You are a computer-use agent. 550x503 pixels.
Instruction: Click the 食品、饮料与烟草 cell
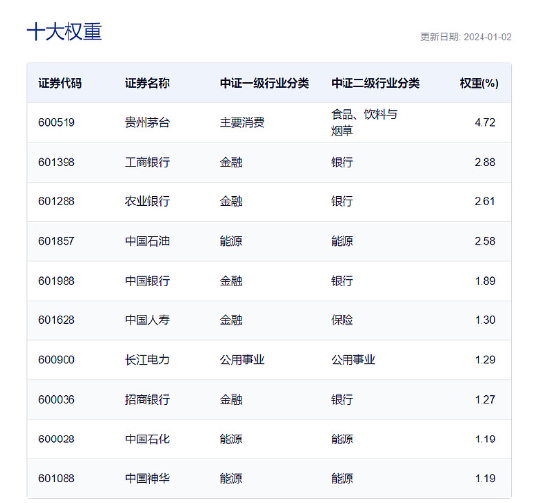(364, 122)
